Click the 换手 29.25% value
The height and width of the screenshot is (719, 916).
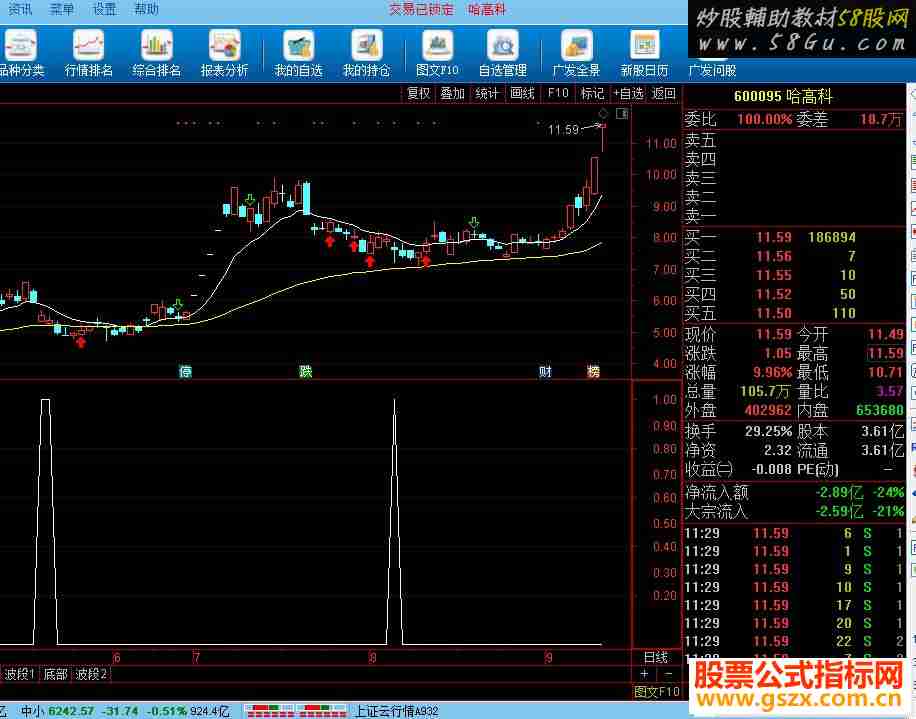[x=768, y=431]
